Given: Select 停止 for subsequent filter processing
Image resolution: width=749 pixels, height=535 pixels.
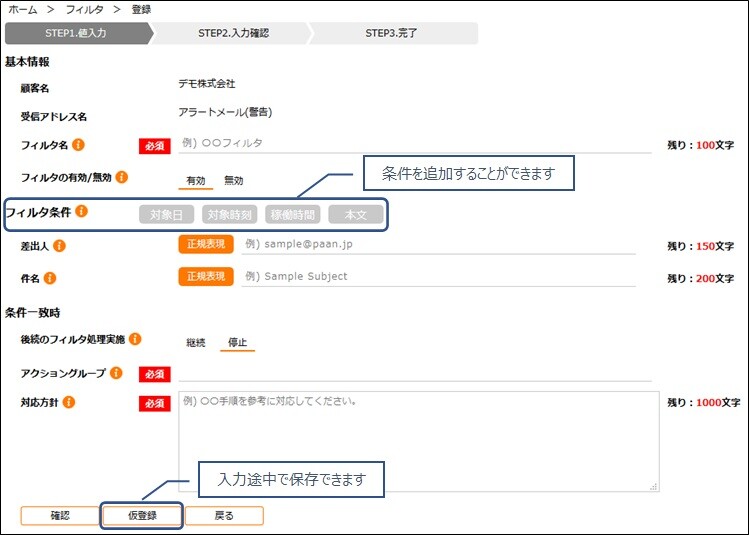Looking at the screenshot, I should pos(237,343).
